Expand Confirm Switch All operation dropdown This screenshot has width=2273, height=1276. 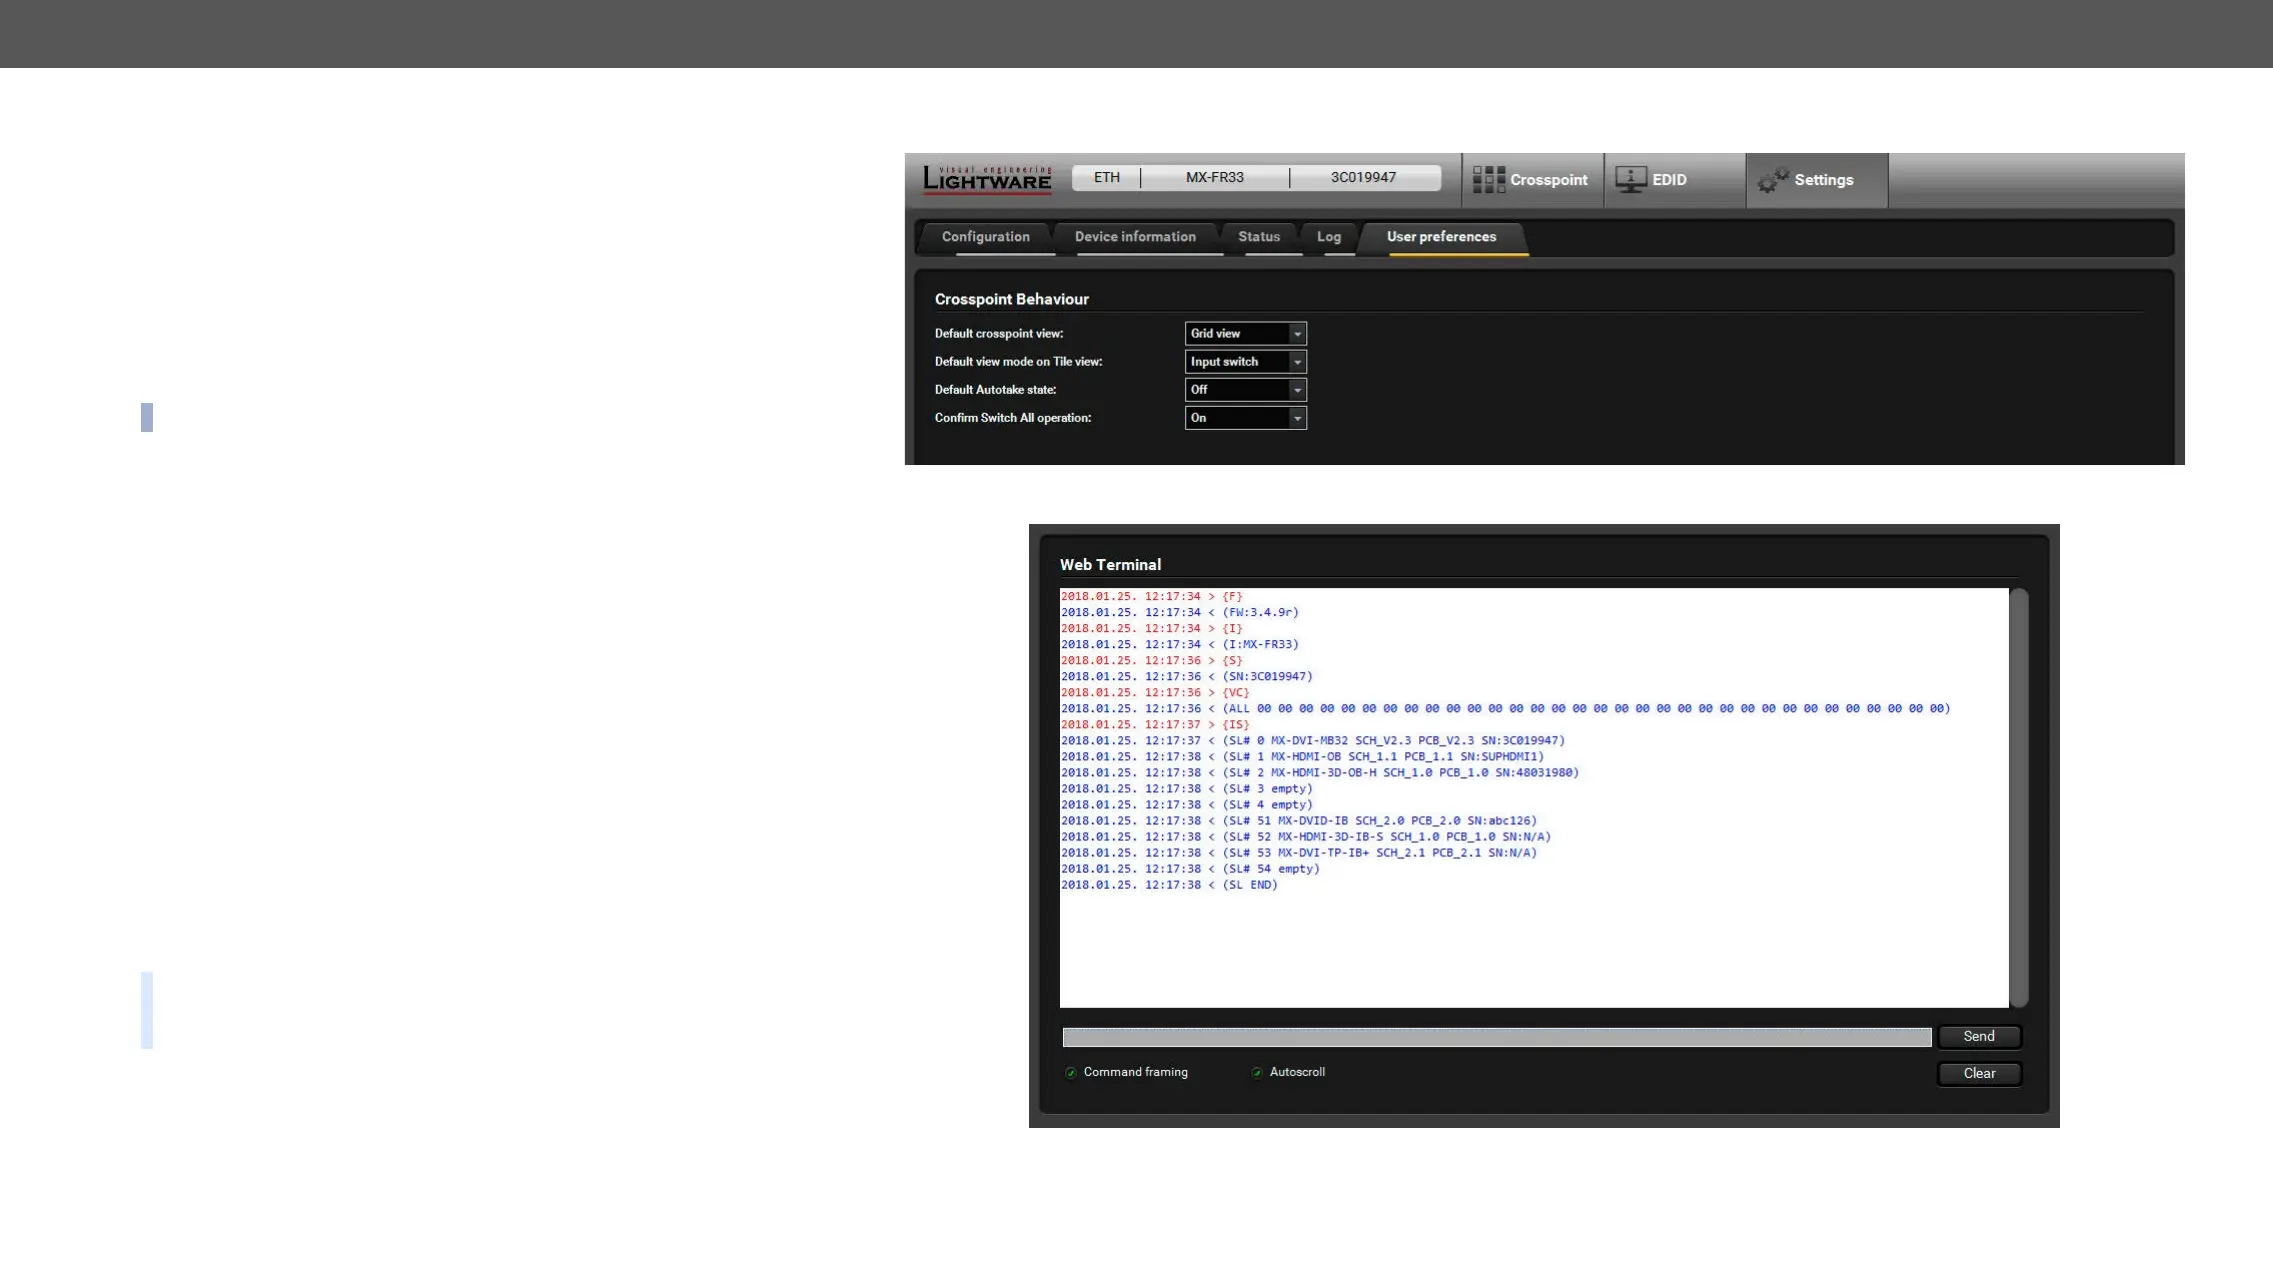point(1245,418)
